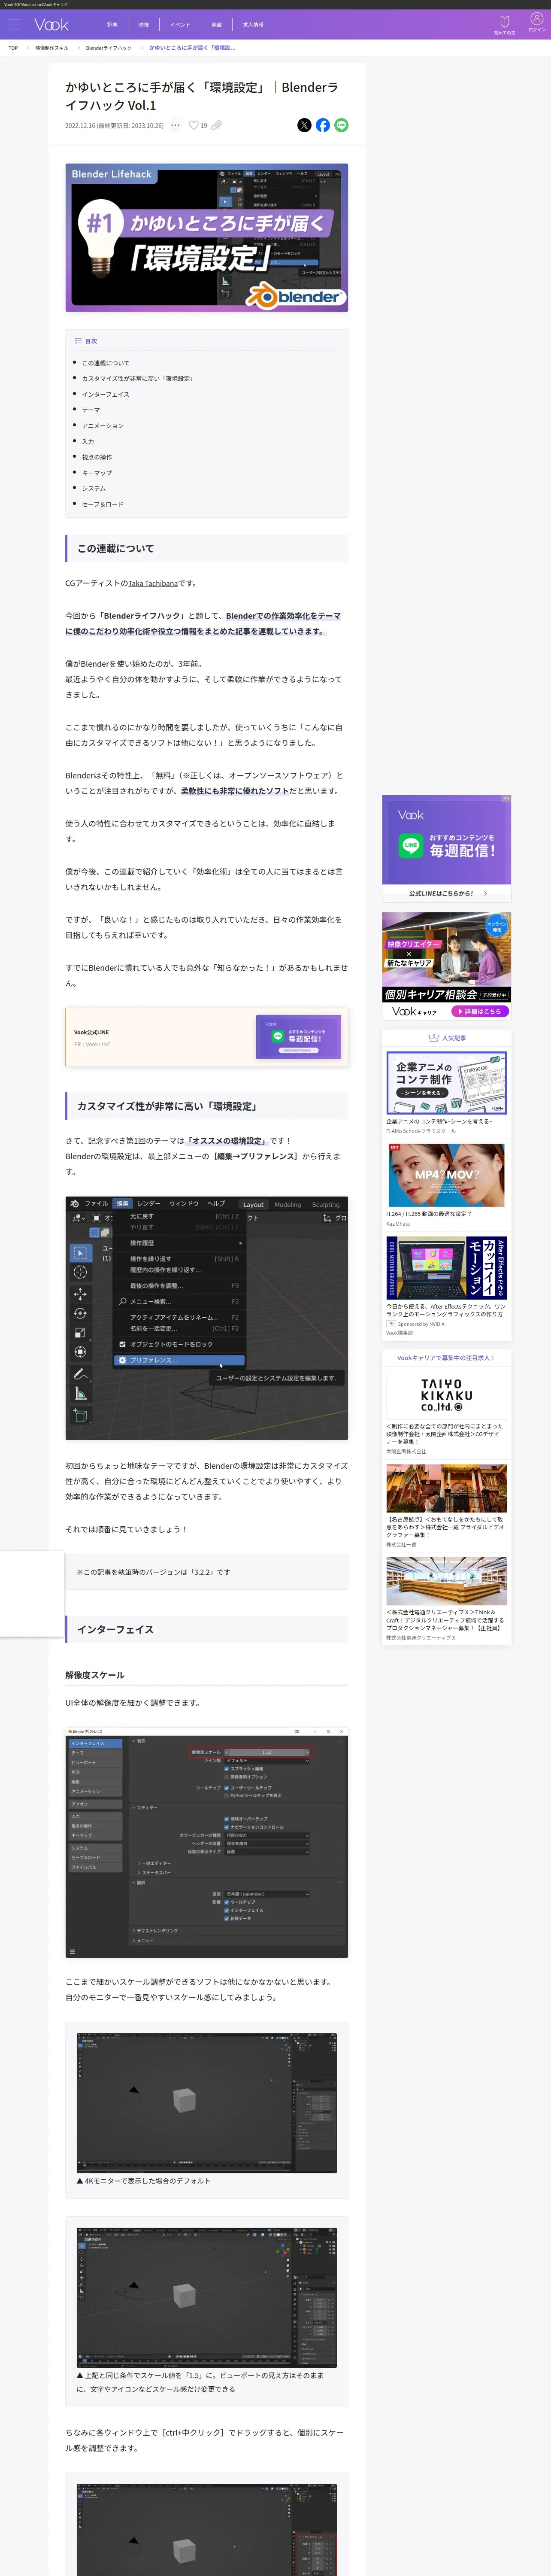Click the 目次 list icon

coord(79,341)
